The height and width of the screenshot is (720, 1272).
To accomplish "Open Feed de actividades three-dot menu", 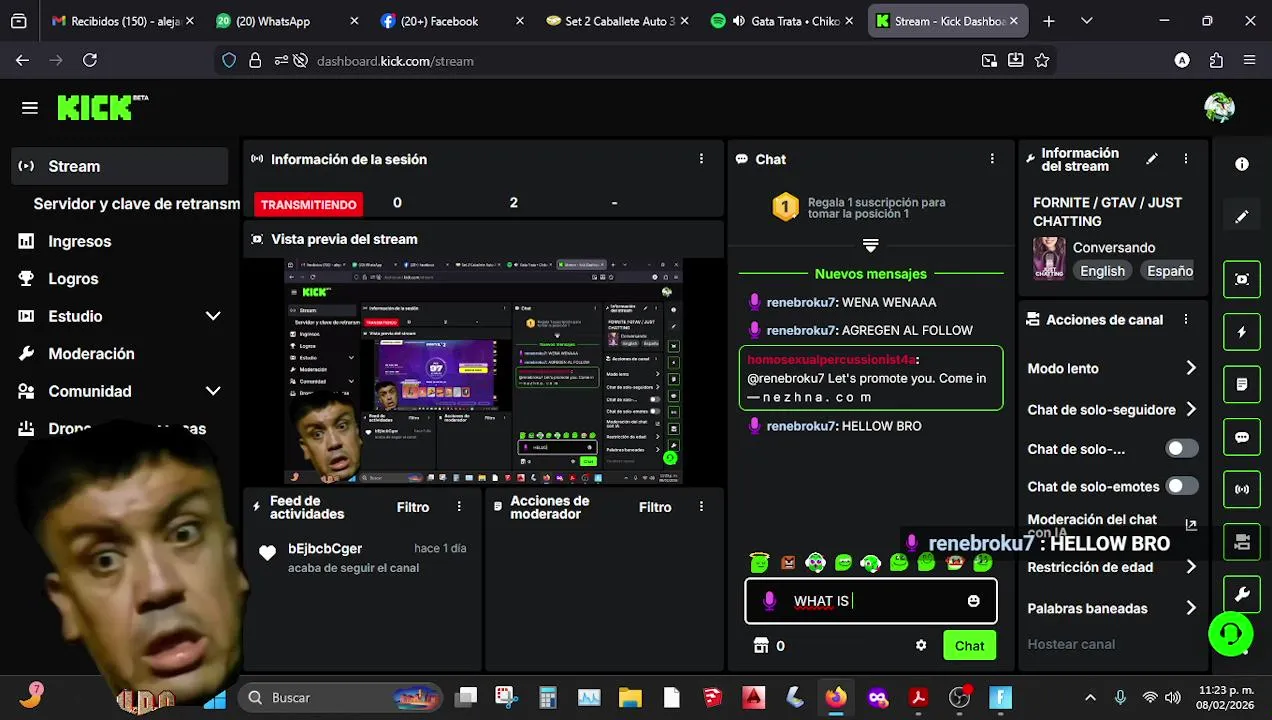I will point(459,507).
